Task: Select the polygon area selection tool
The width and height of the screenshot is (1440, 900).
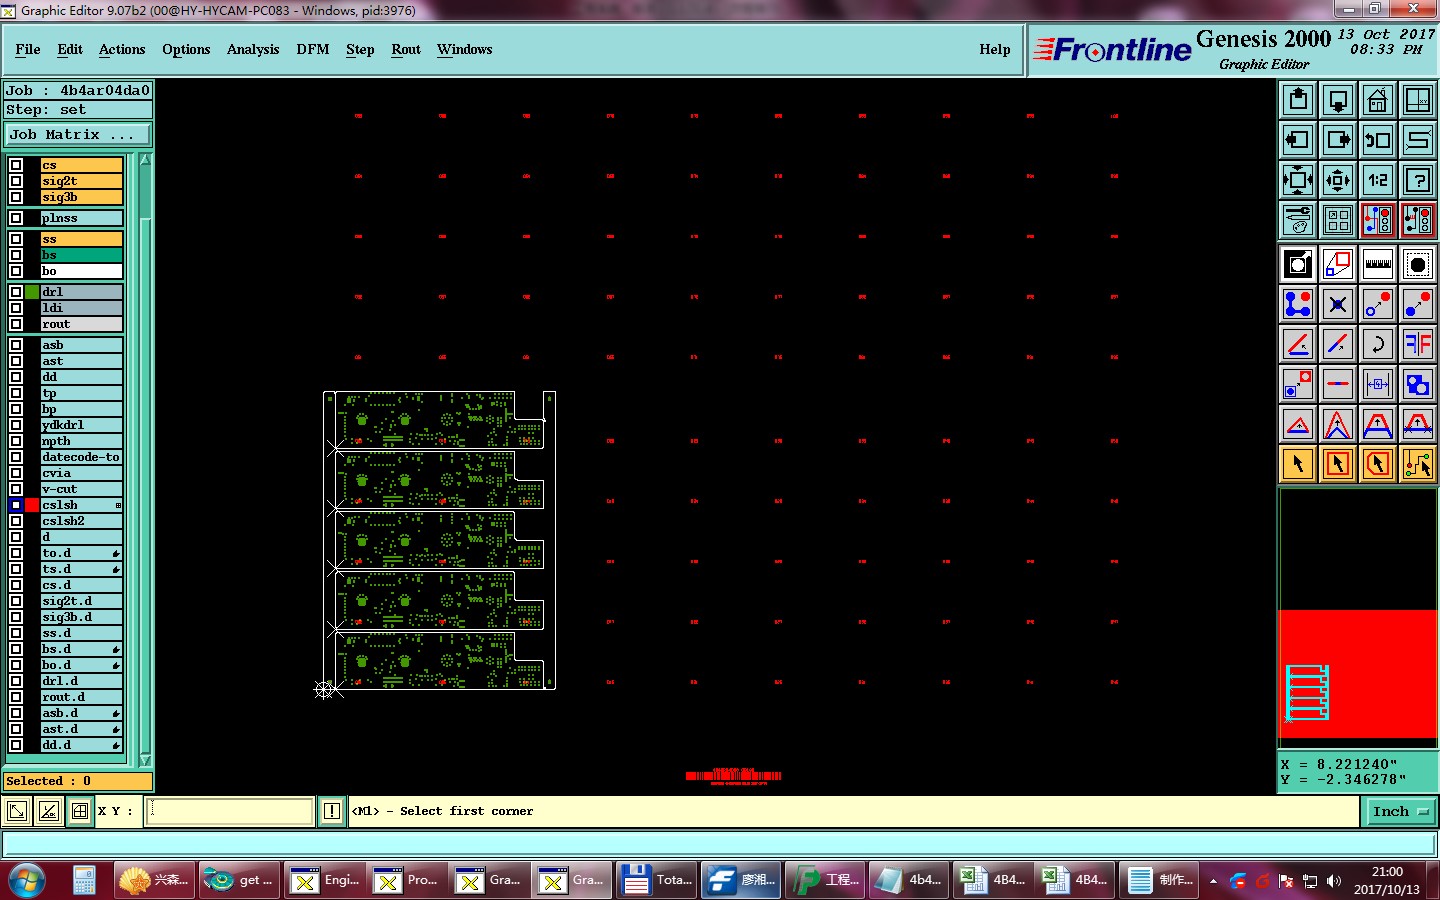Action: (1378, 464)
